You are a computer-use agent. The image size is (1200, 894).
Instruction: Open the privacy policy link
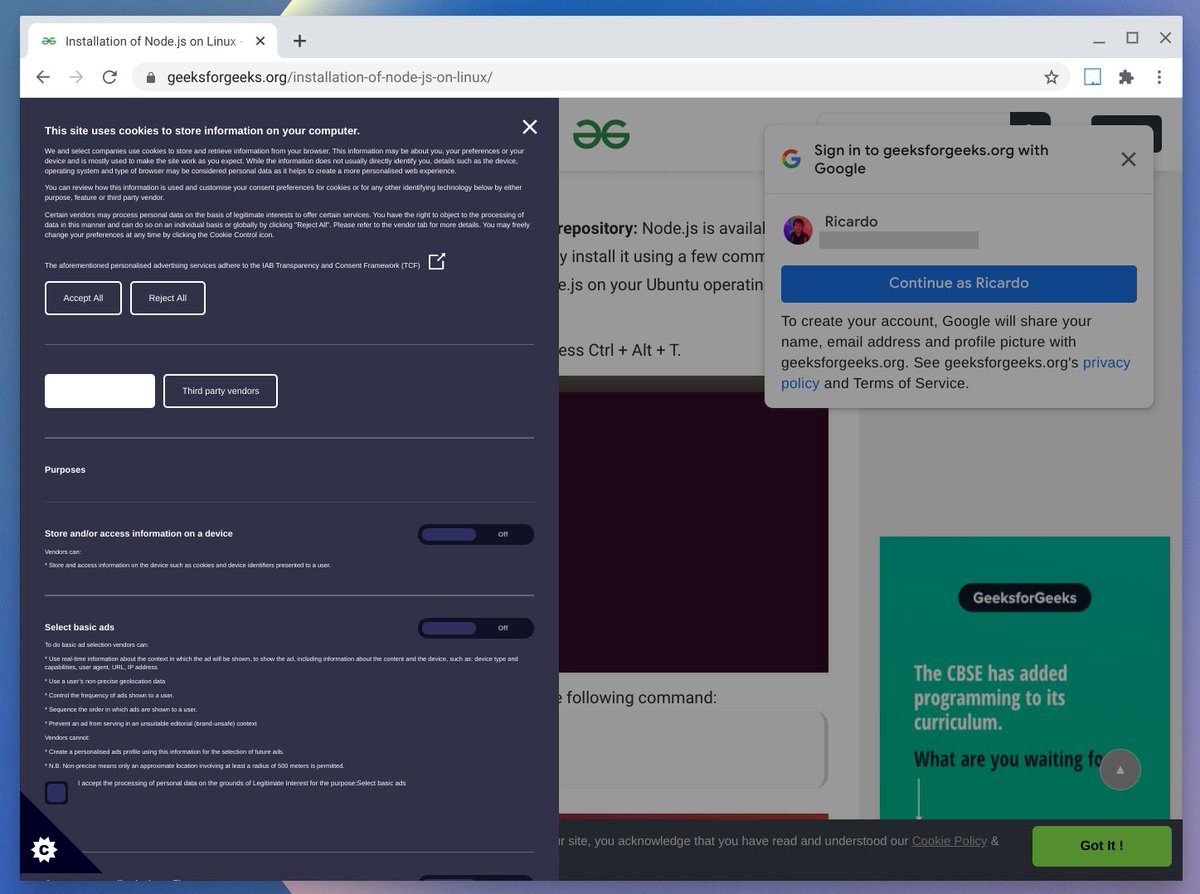tap(956, 373)
